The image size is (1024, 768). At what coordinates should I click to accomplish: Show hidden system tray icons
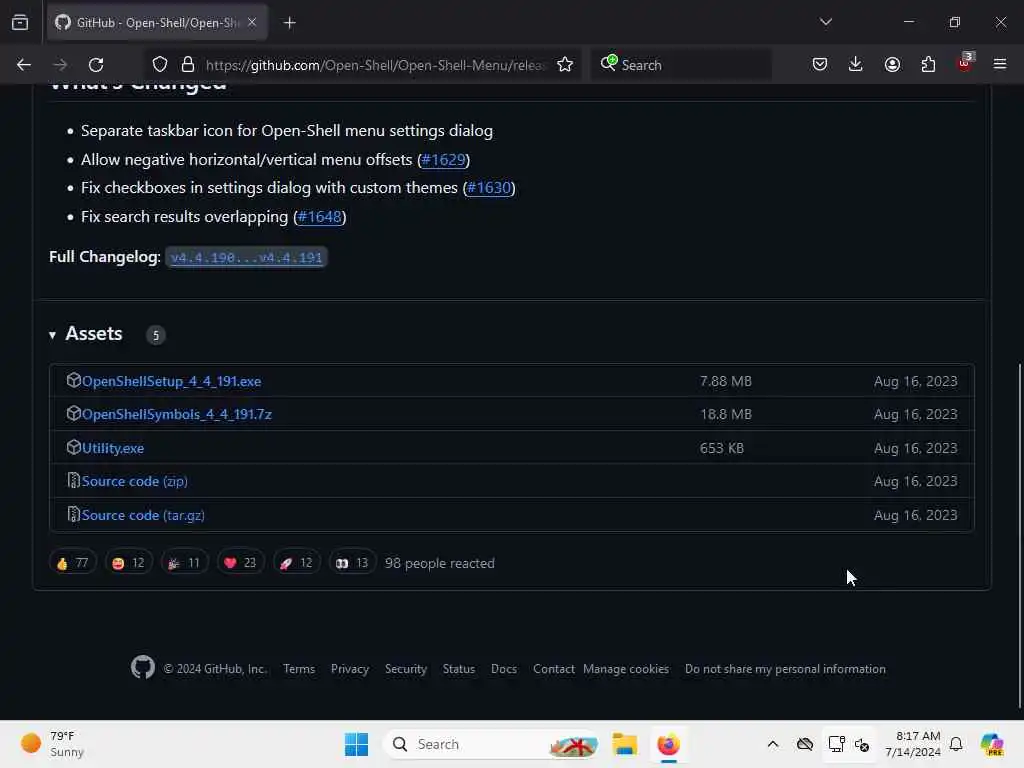pos(773,744)
